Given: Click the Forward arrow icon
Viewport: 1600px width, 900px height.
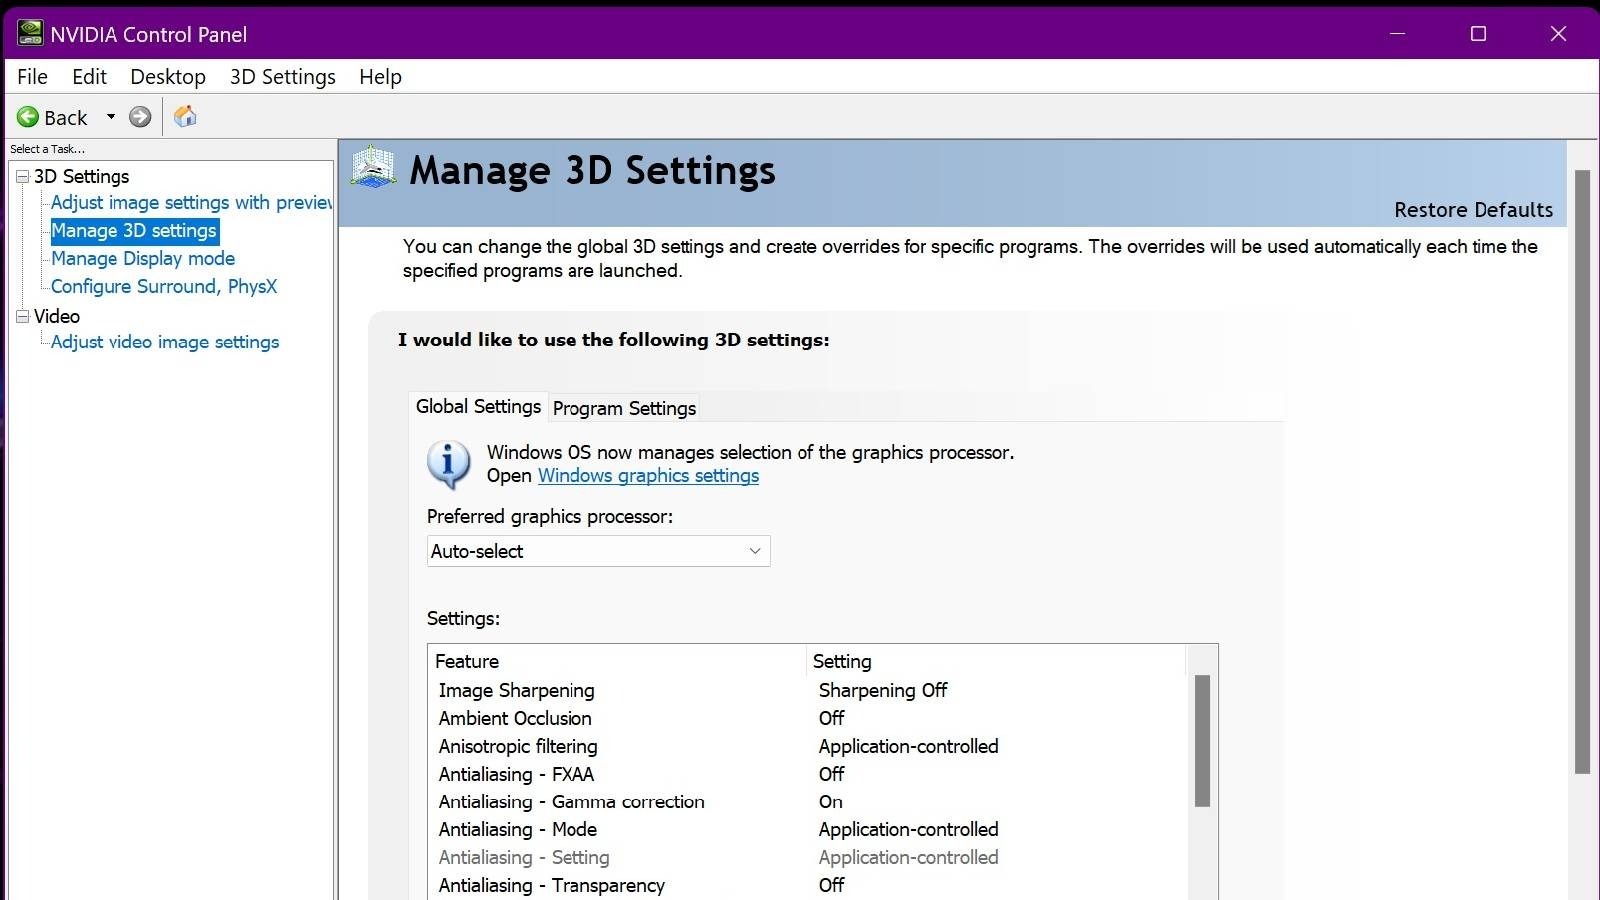Looking at the screenshot, I should (x=140, y=117).
